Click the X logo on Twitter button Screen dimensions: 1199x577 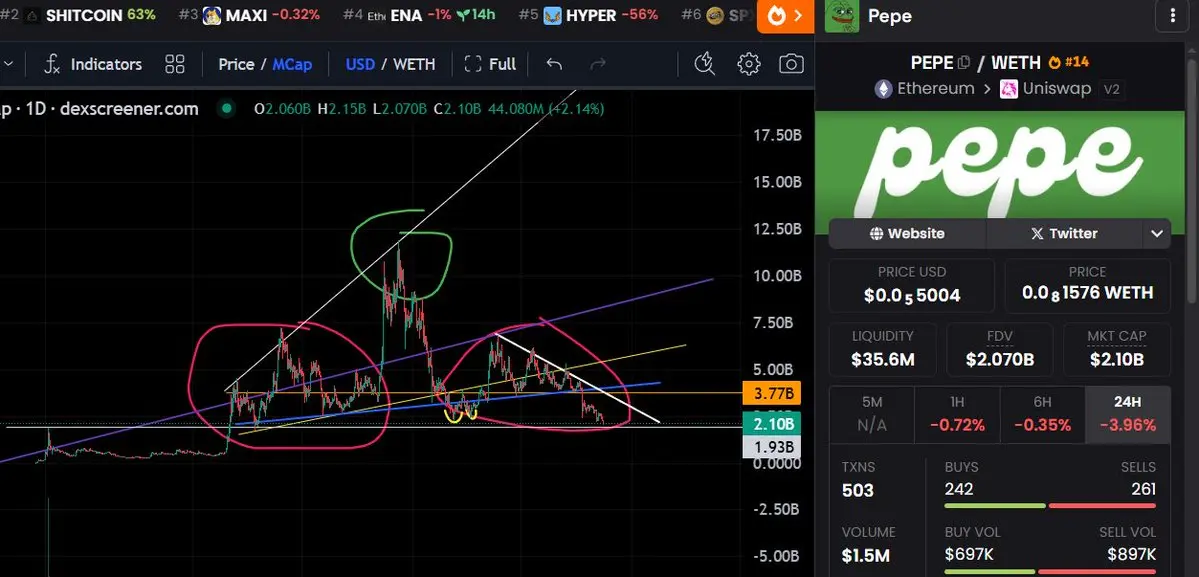coord(1037,234)
